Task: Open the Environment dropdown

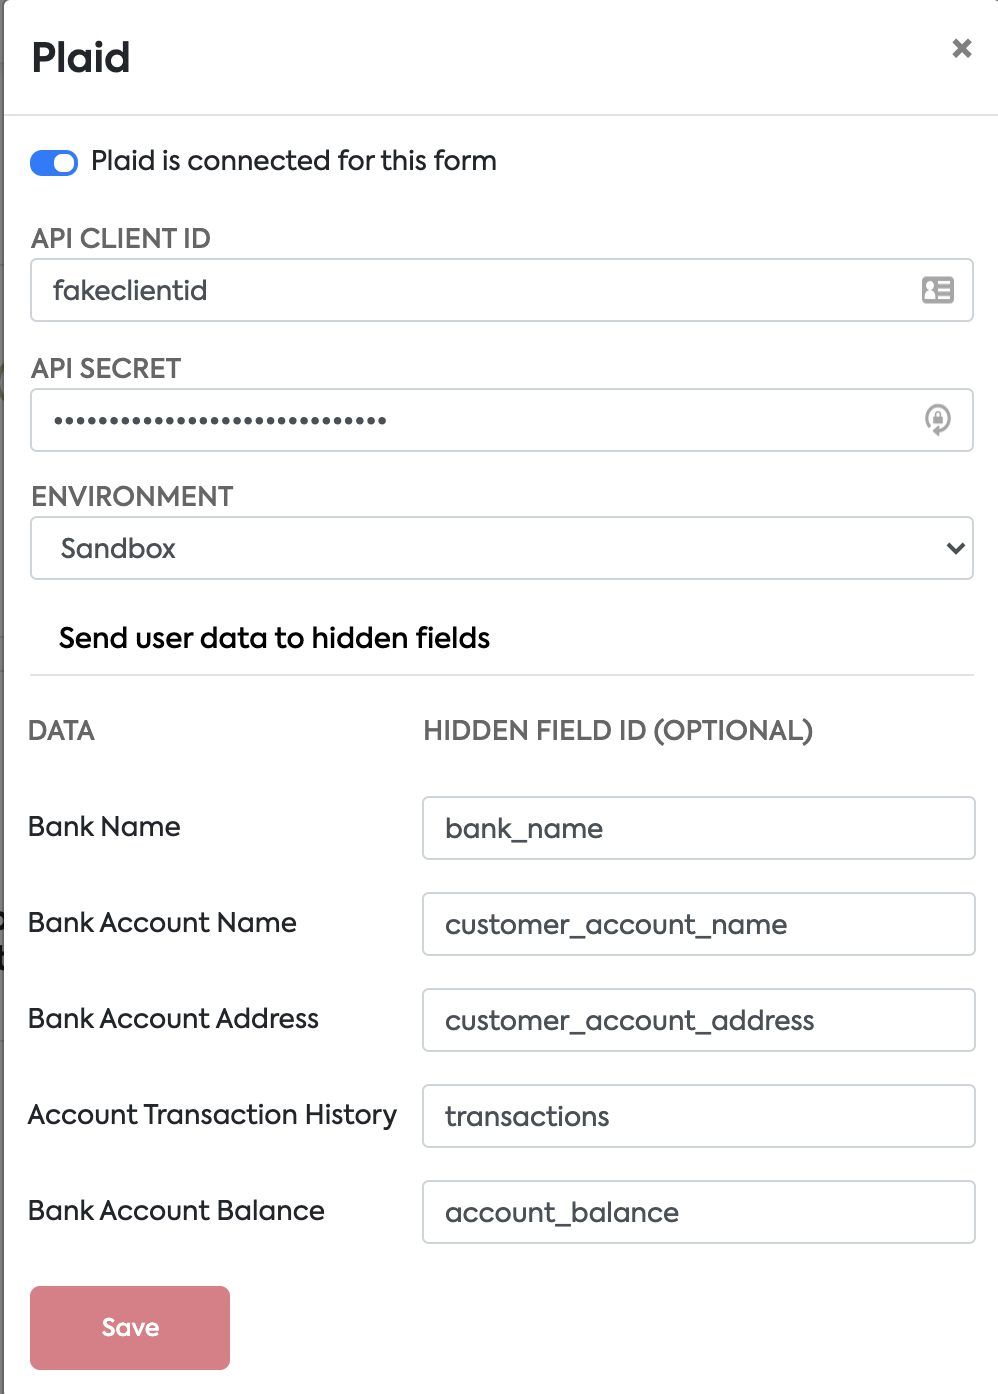Action: coord(500,548)
